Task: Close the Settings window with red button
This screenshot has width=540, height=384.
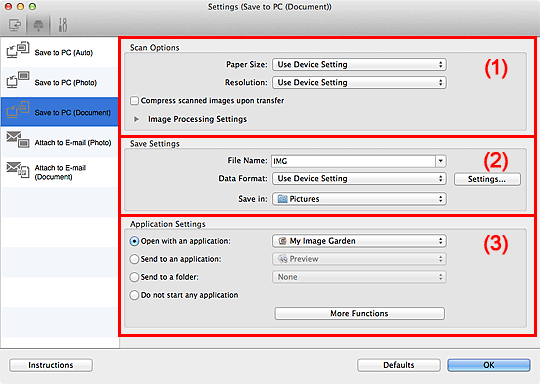Action: [x=9, y=7]
